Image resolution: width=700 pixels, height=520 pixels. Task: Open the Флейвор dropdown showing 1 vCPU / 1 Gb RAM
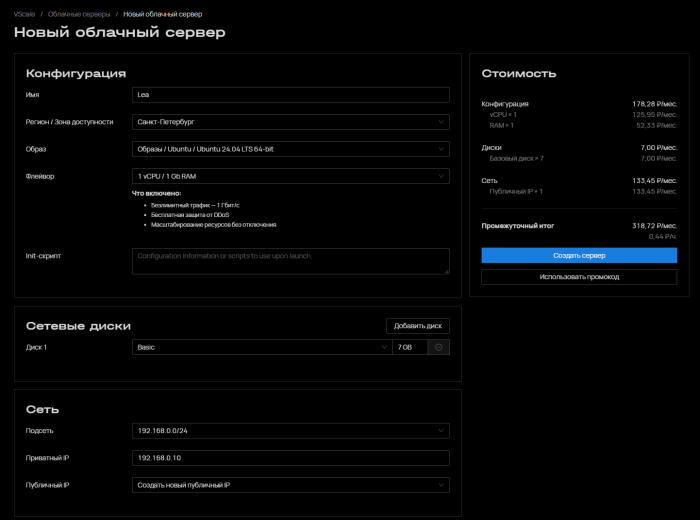pos(290,176)
